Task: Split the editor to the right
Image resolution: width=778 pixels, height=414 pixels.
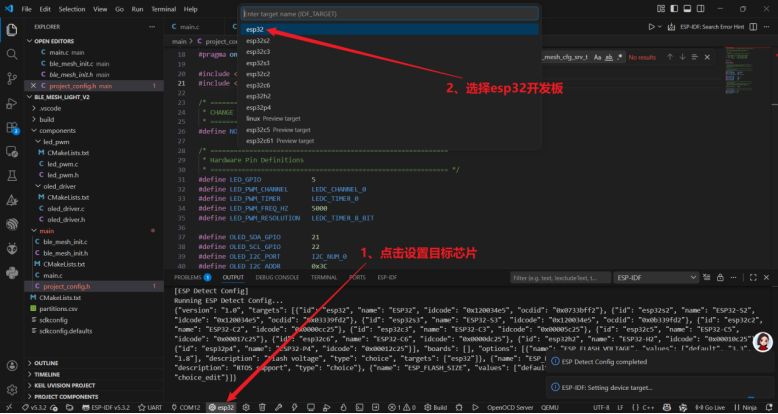Action: [x=753, y=27]
